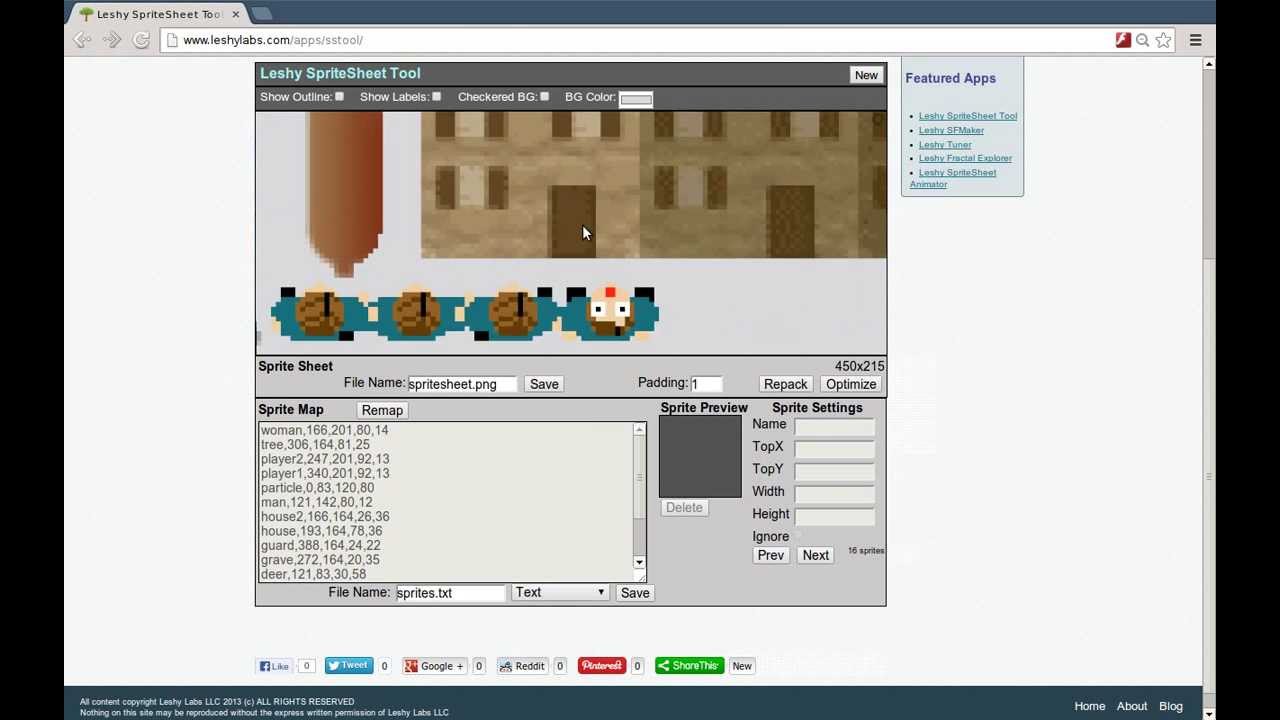The image size is (1280, 720).
Task: Click the sprite Name field
Action: (834, 425)
